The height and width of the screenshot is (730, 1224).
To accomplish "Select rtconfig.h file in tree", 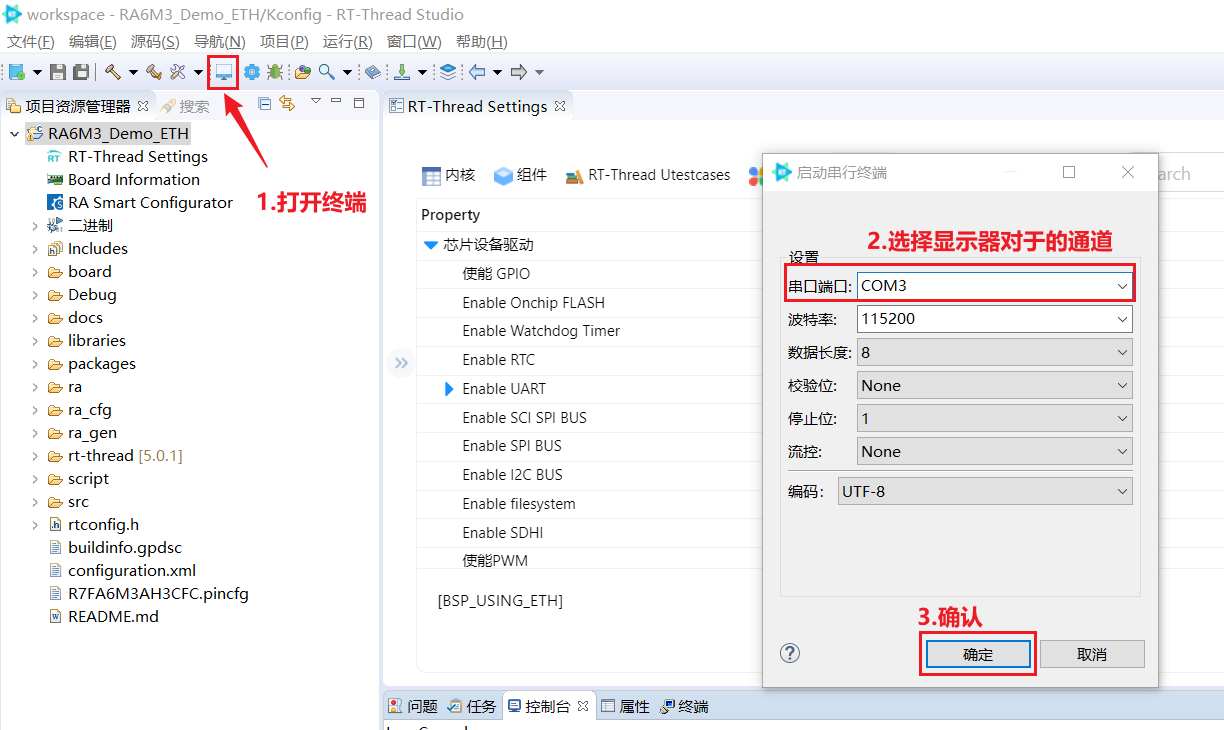I will tap(94, 525).
